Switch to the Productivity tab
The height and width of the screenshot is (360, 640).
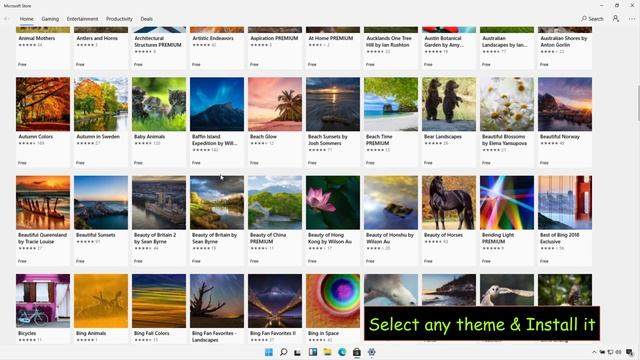click(x=119, y=19)
